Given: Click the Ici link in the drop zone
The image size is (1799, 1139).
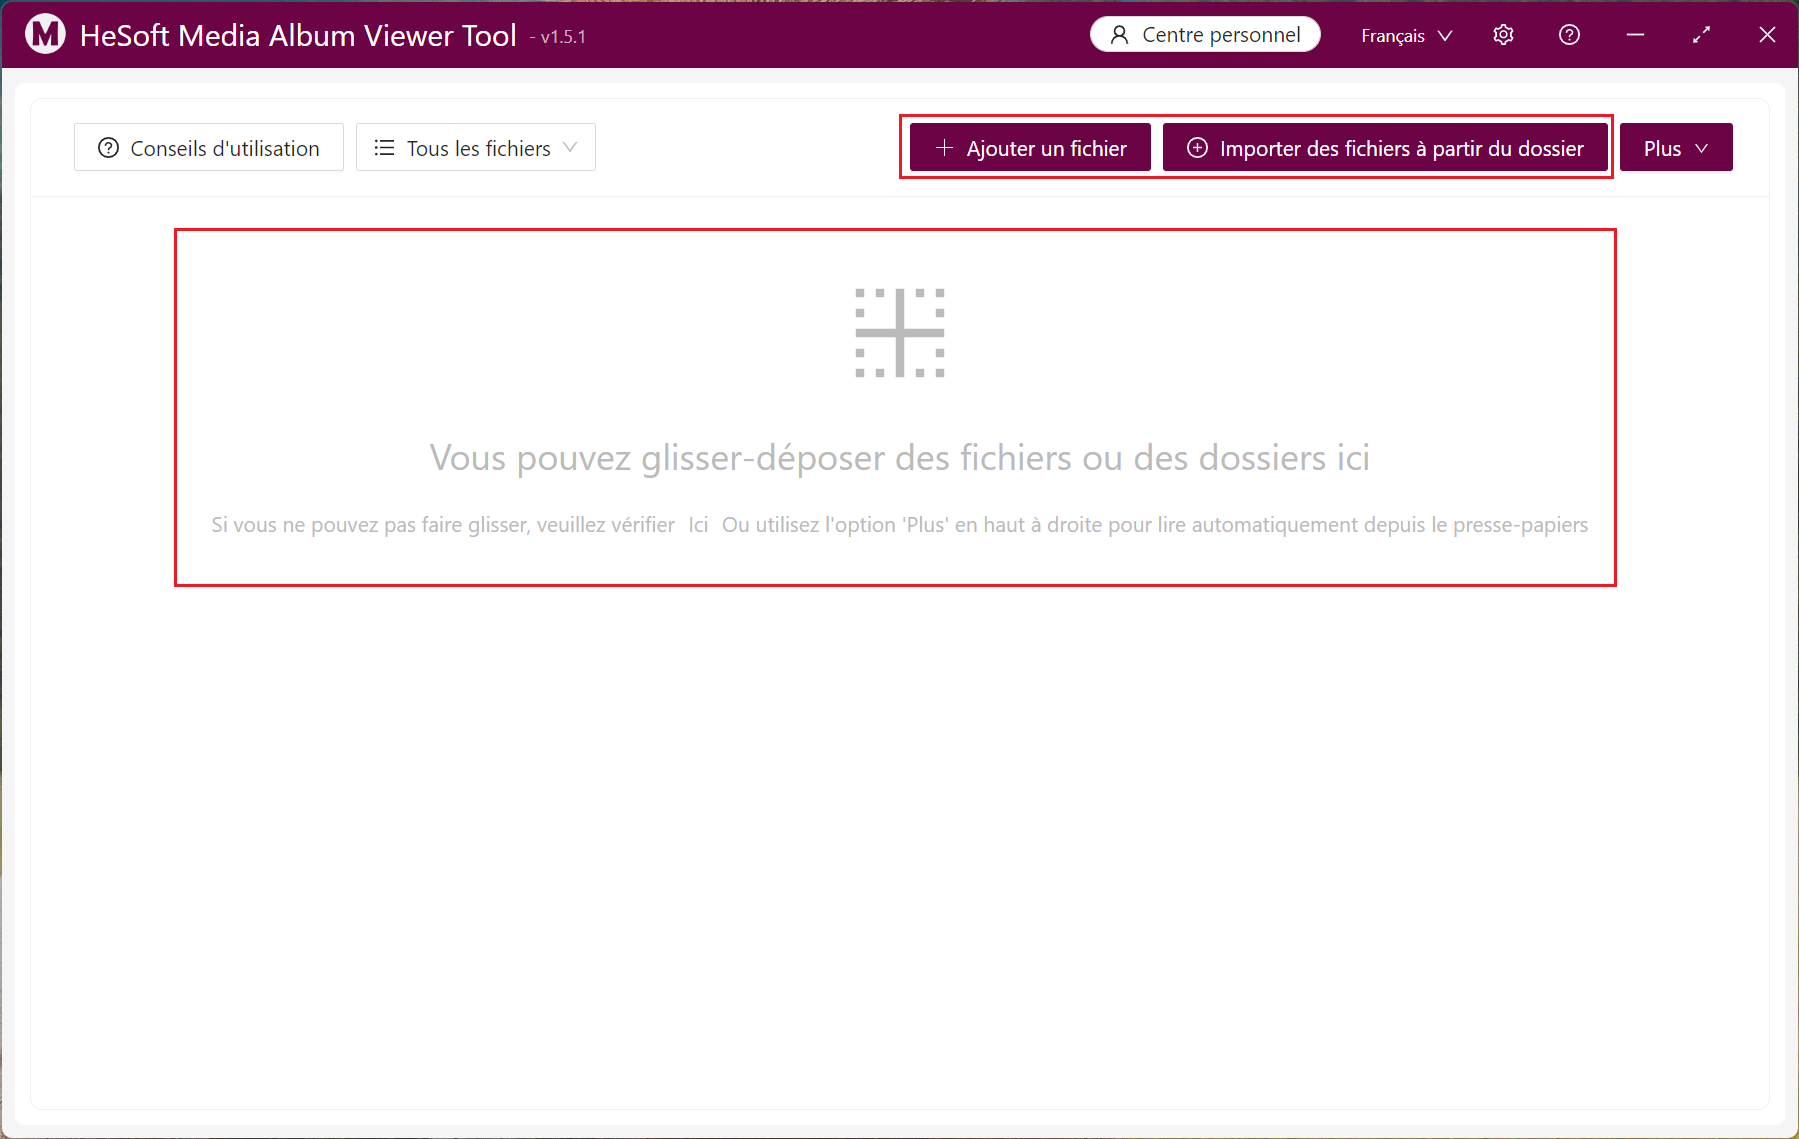Looking at the screenshot, I should coord(698,525).
